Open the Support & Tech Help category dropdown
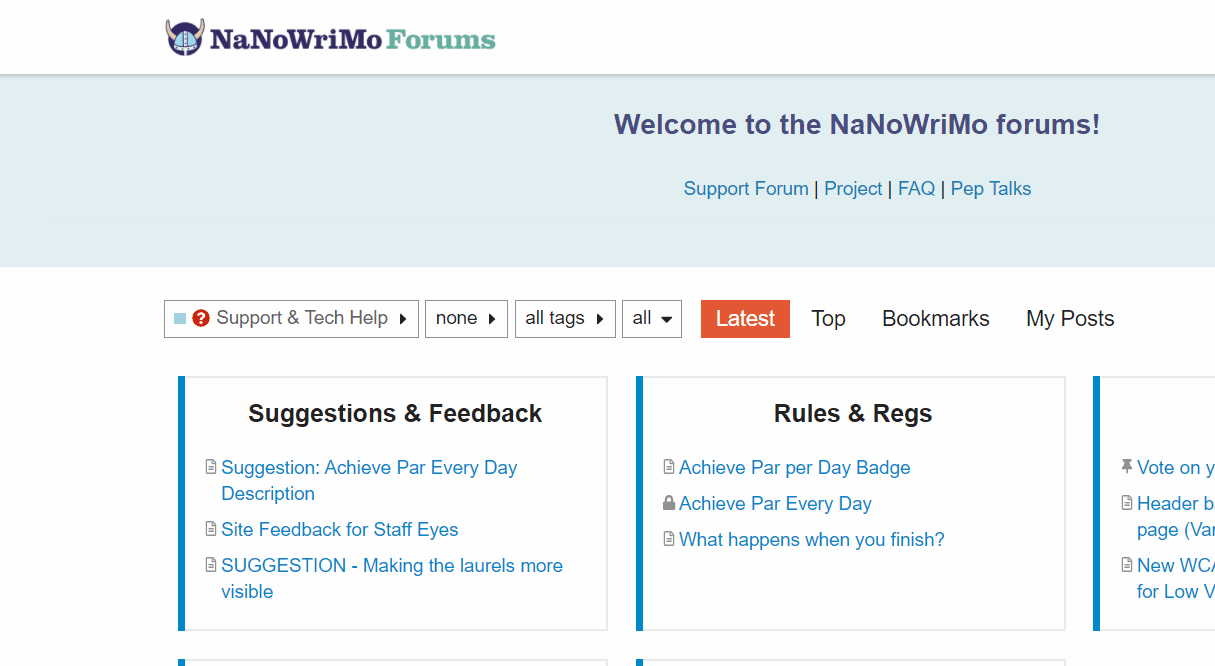Viewport: 1215px width, 666px height. [291, 319]
